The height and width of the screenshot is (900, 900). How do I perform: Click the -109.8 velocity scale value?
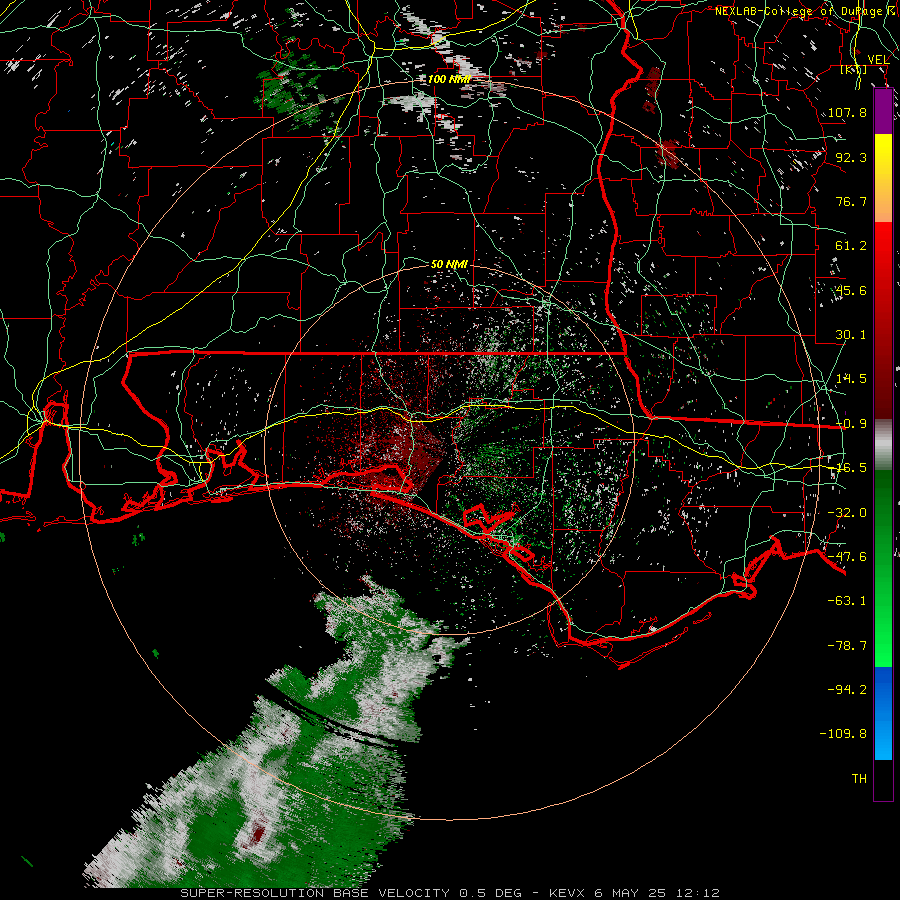pyautogui.click(x=843, y=734)
